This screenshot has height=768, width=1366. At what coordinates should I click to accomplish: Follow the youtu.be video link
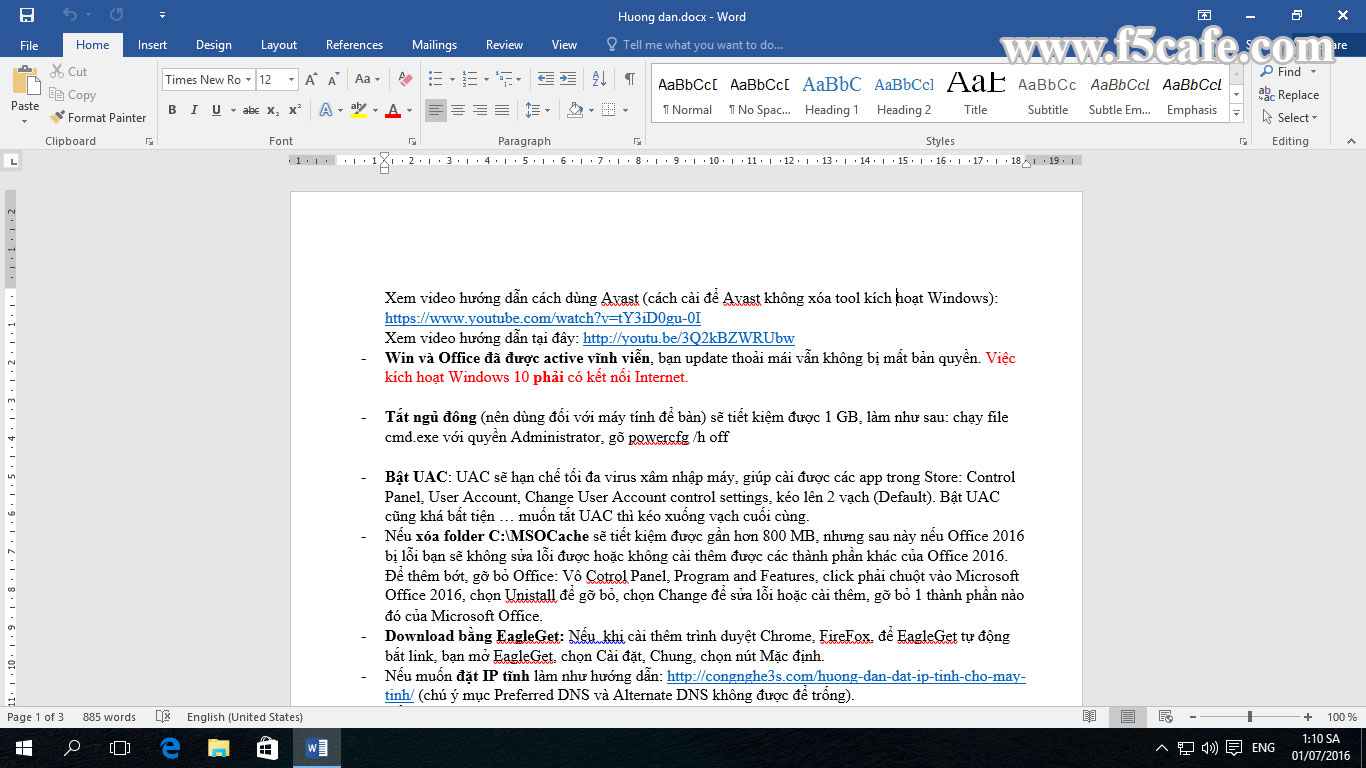coord(689,338)
